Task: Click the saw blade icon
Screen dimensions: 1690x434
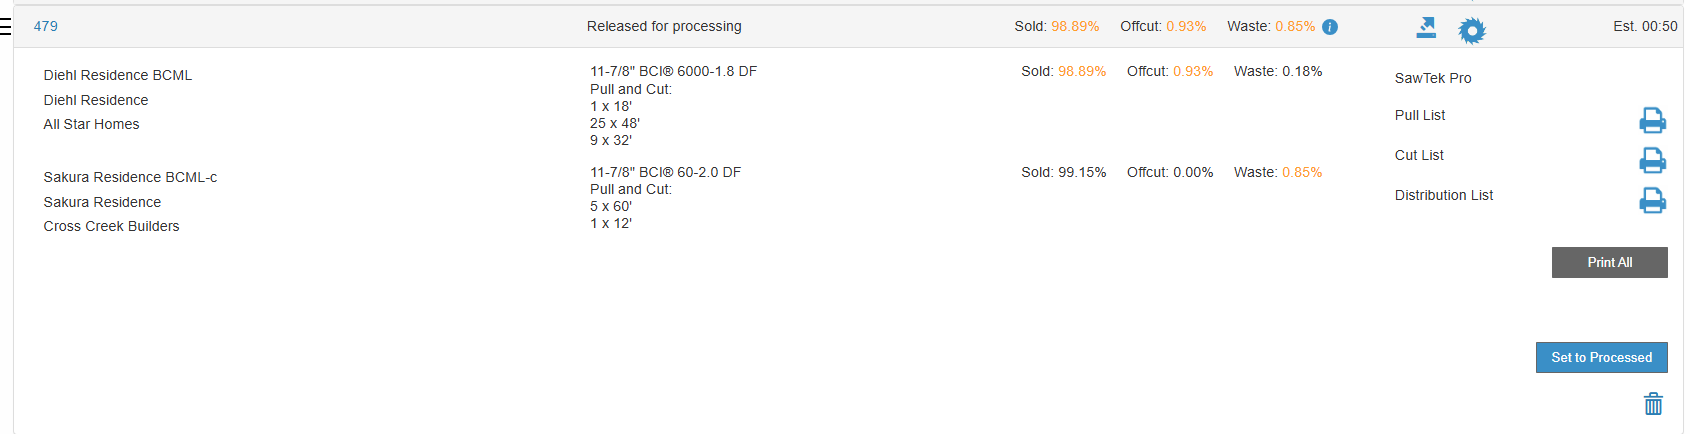Action: (1472, 31)
